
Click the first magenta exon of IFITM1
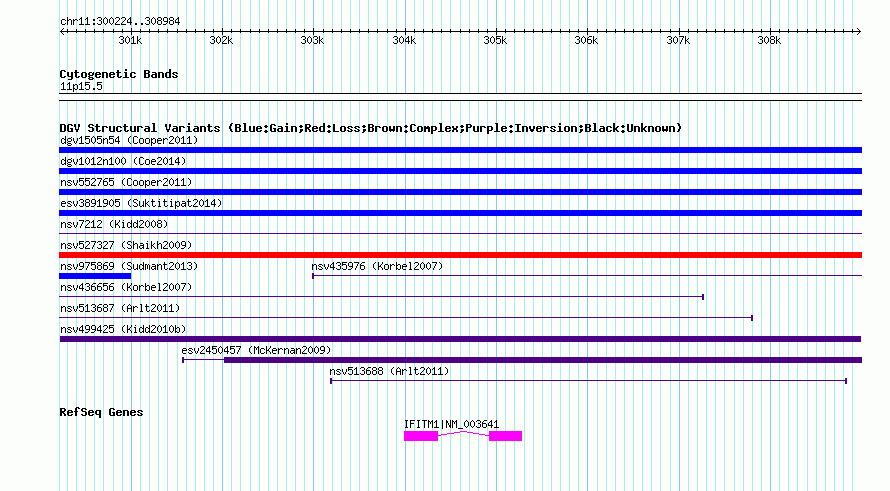click(x=421, y=436)
